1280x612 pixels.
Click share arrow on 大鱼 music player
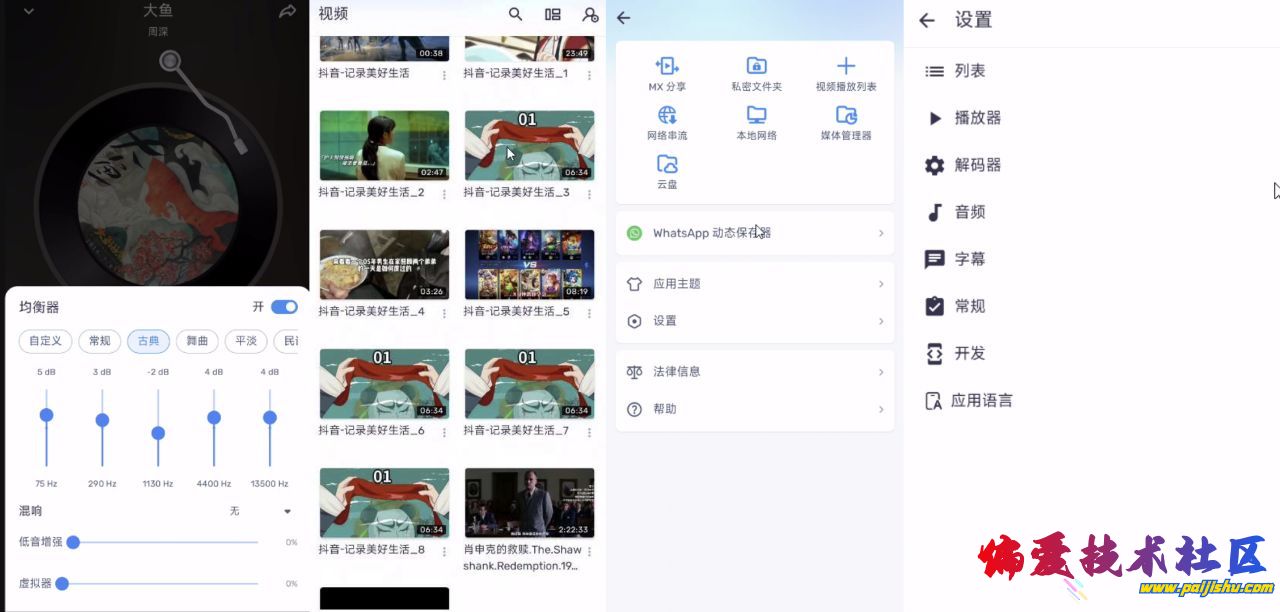point(287,12)
